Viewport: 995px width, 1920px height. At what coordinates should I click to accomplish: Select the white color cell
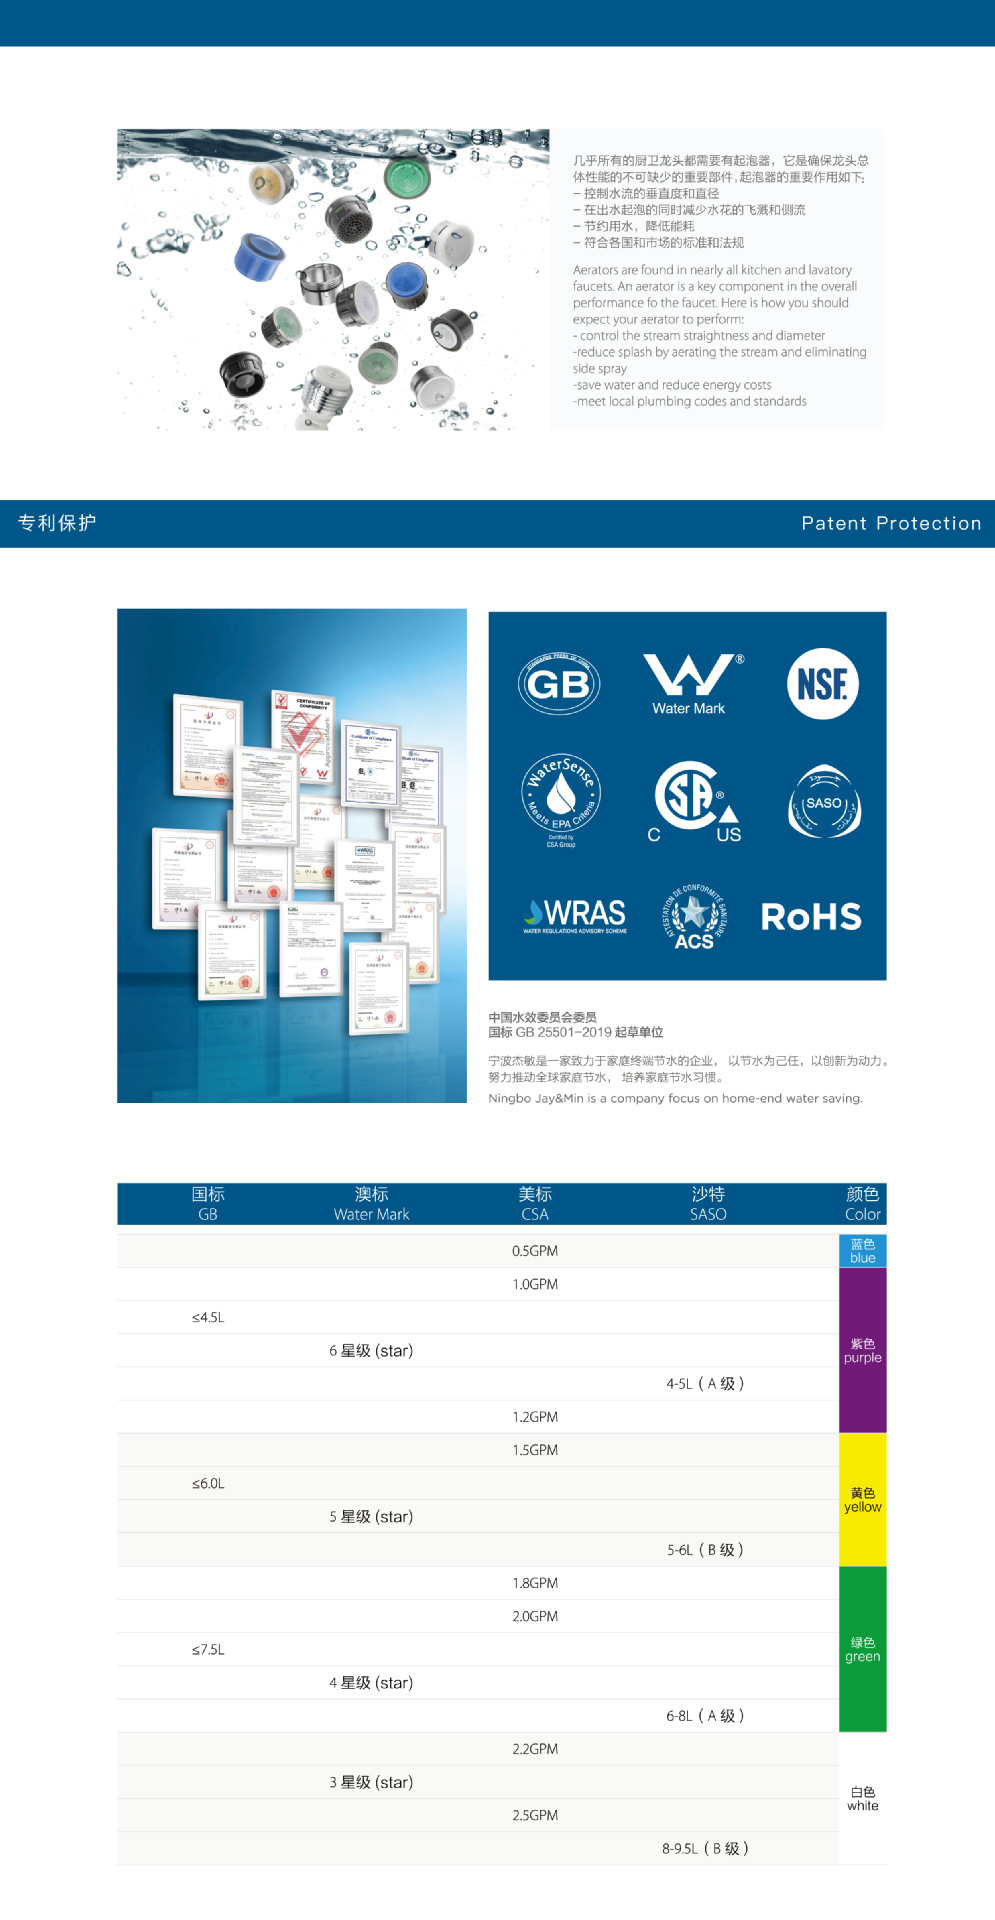863,1799
